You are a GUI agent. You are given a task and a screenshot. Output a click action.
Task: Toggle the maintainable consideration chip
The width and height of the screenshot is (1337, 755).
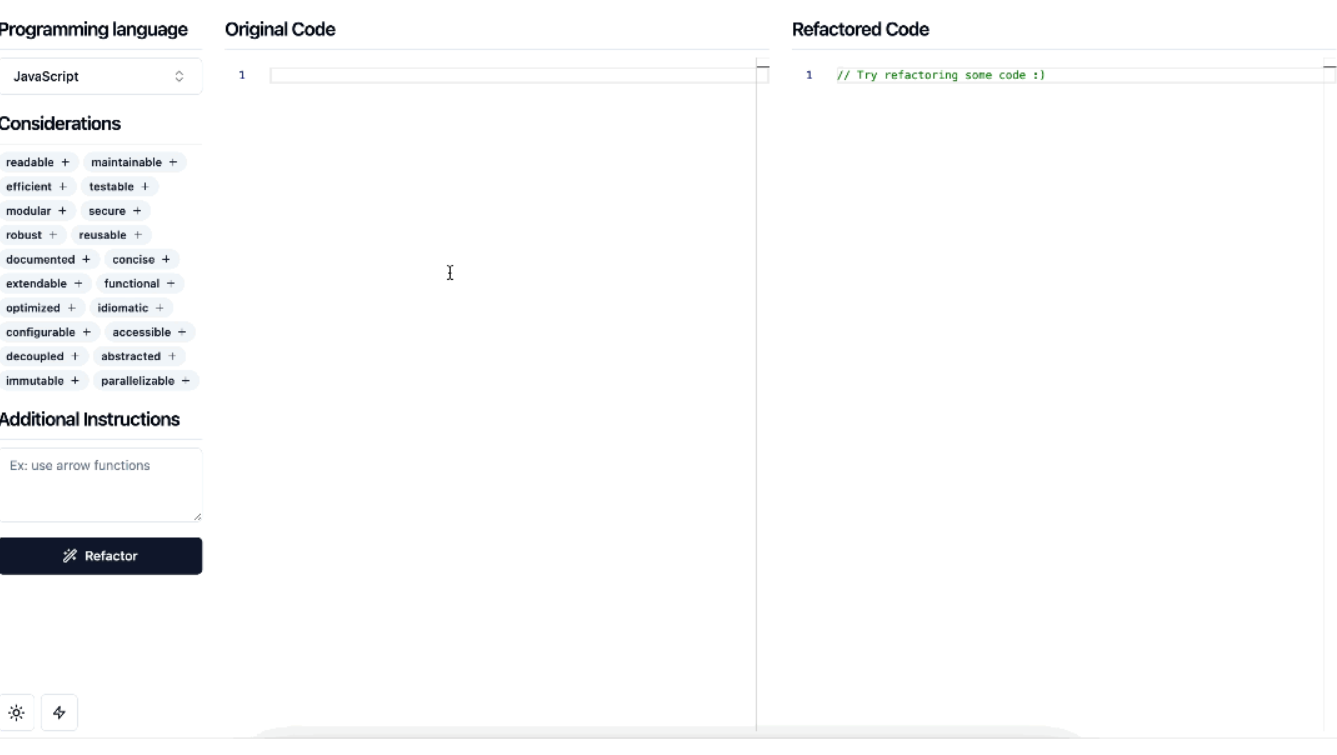click(134, 162)
